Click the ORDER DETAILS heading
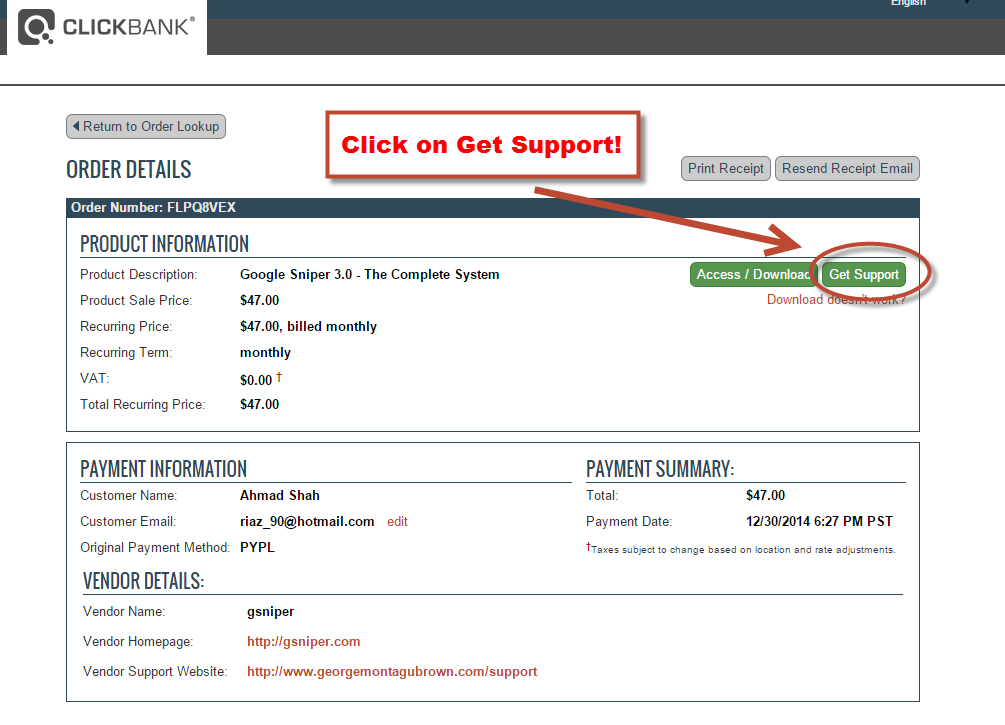The width and height of the screenshot is (1005, 725). coord(129,170)
